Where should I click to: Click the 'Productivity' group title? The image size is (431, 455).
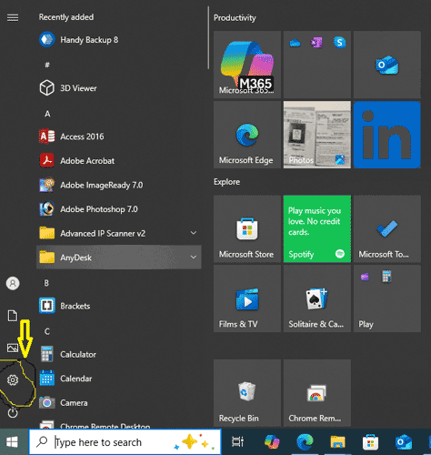(235, 18)
